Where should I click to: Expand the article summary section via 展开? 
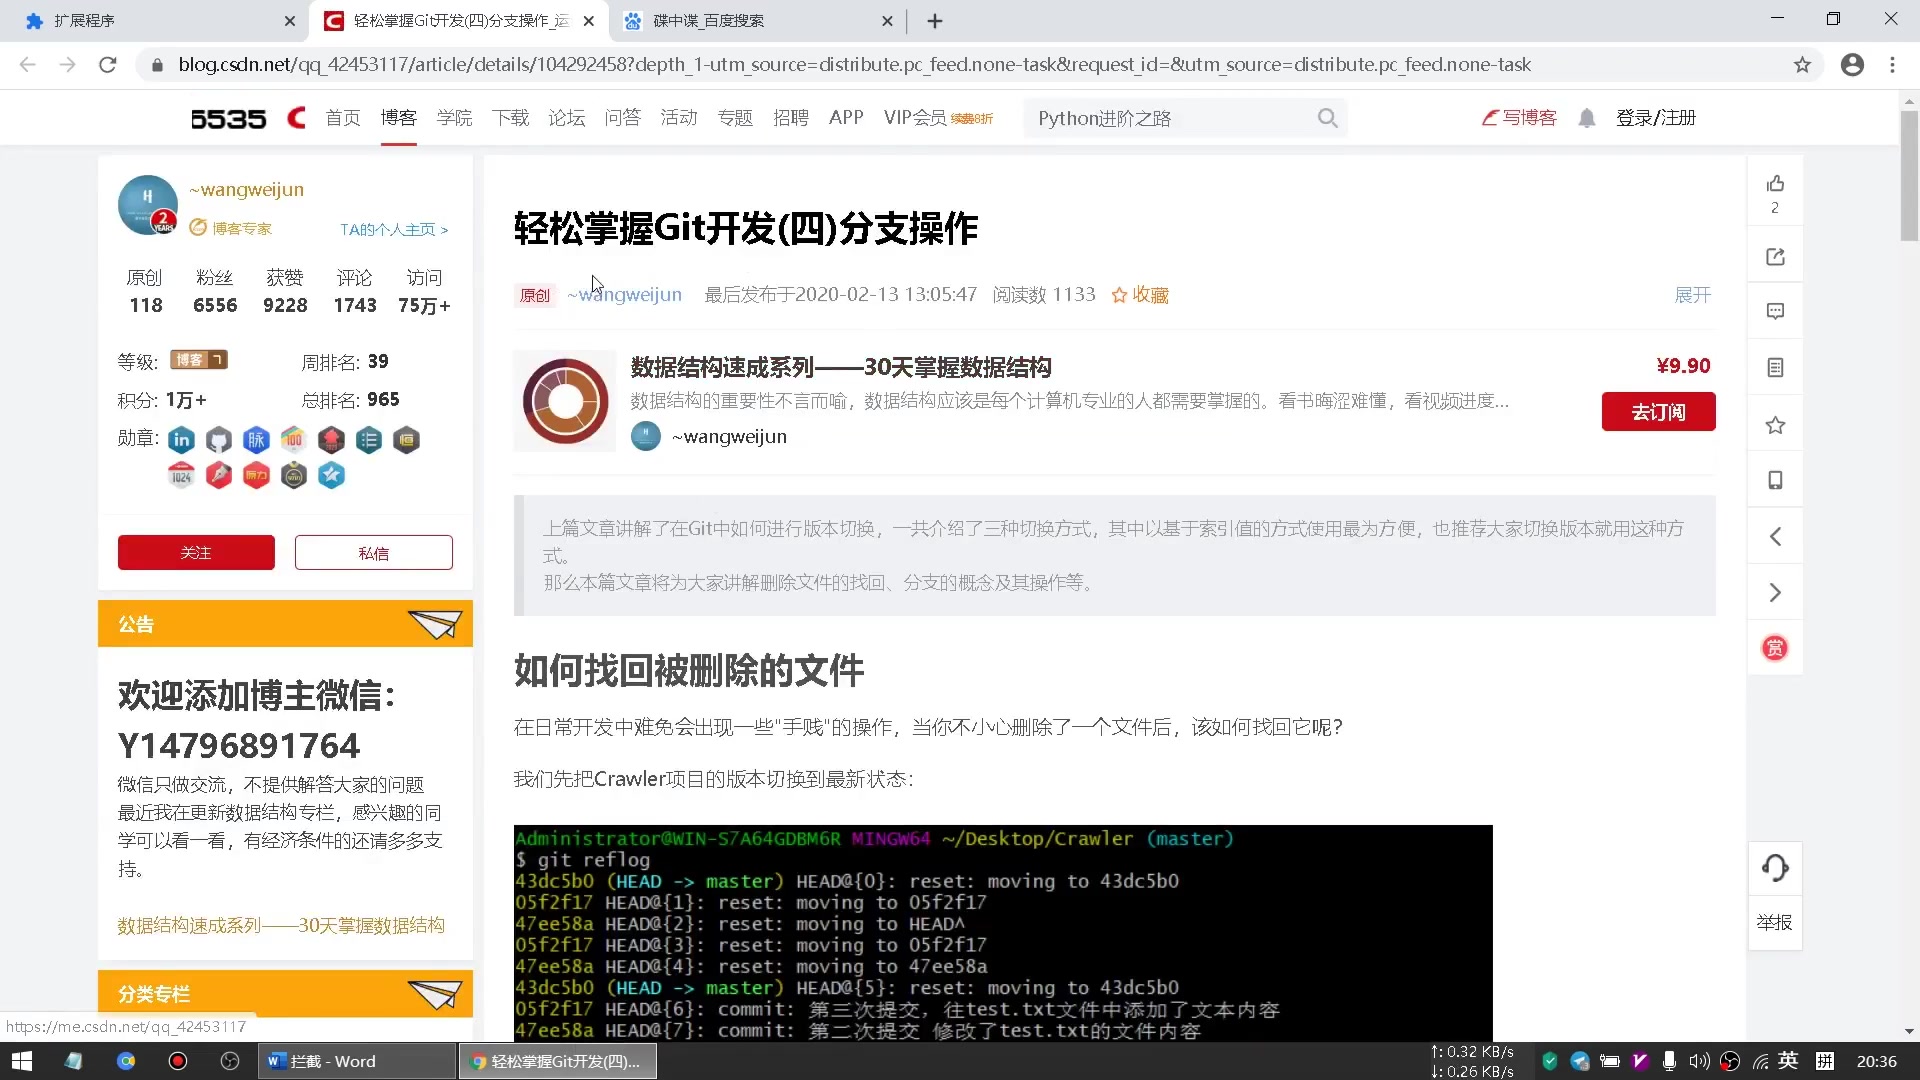click(x=1693, y=294)
